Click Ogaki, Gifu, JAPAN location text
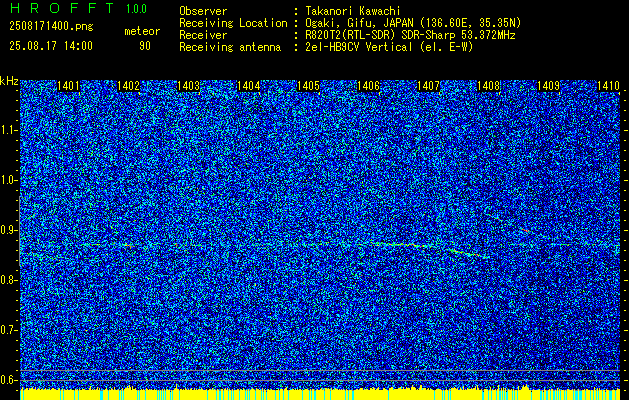Image resolution: width=629 pixels, height=400 pixels. (x=413, y=23)
